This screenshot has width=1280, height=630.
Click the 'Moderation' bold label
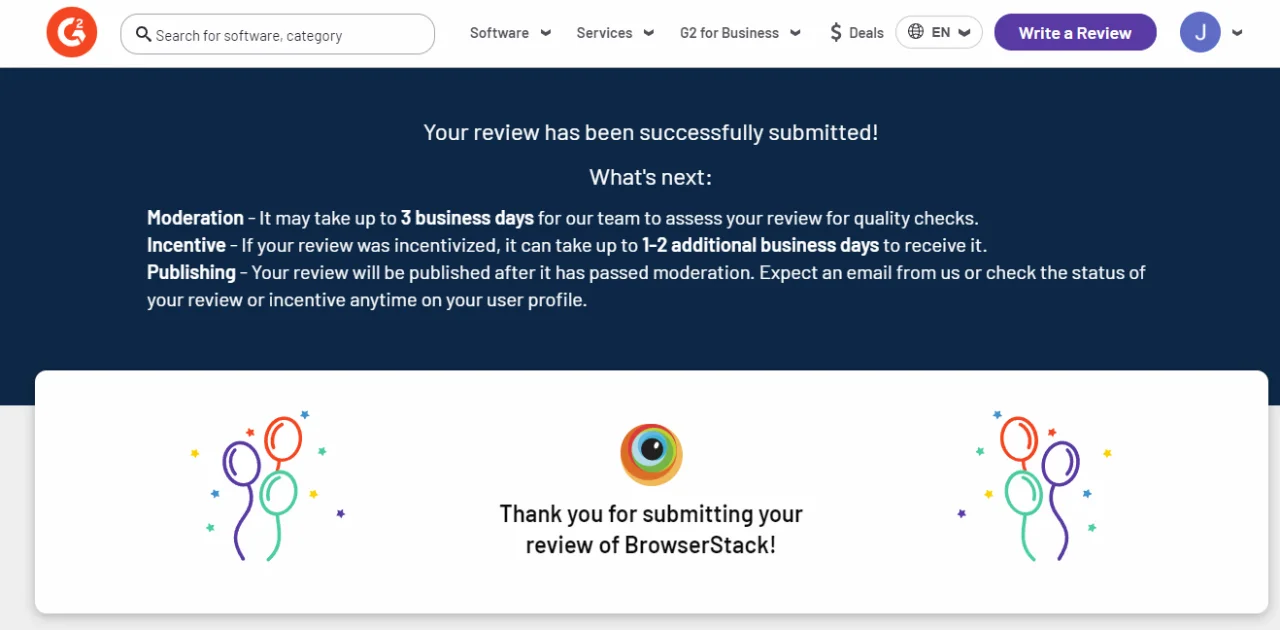coord(195,218)
